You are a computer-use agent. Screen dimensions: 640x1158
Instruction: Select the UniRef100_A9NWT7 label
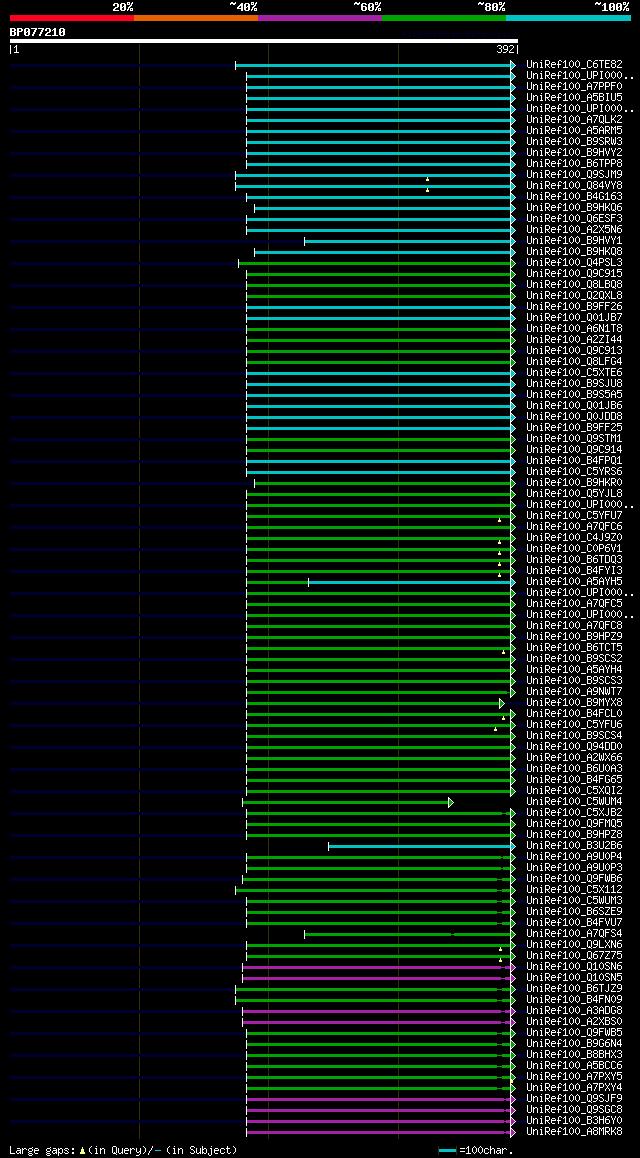coord(574,692)
